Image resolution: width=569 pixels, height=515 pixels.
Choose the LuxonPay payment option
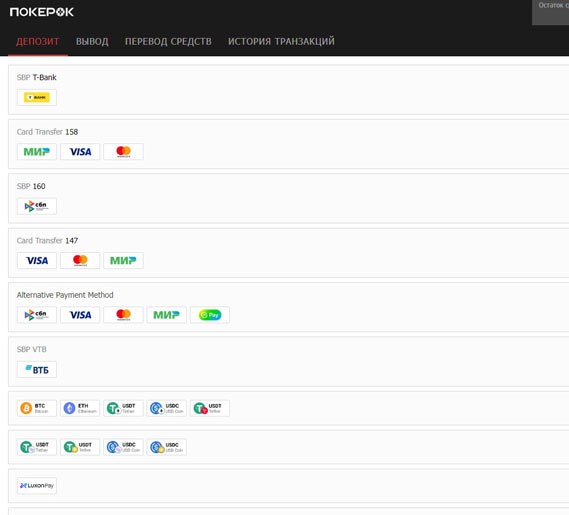click(x=37, y=486)
